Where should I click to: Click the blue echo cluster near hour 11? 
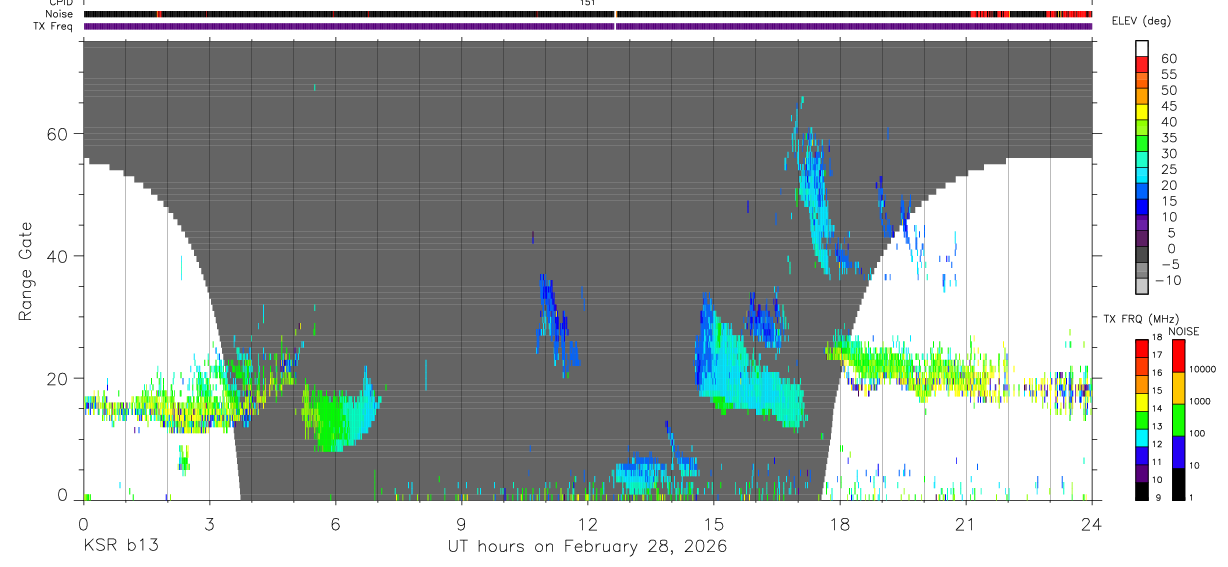coord(556,324)
